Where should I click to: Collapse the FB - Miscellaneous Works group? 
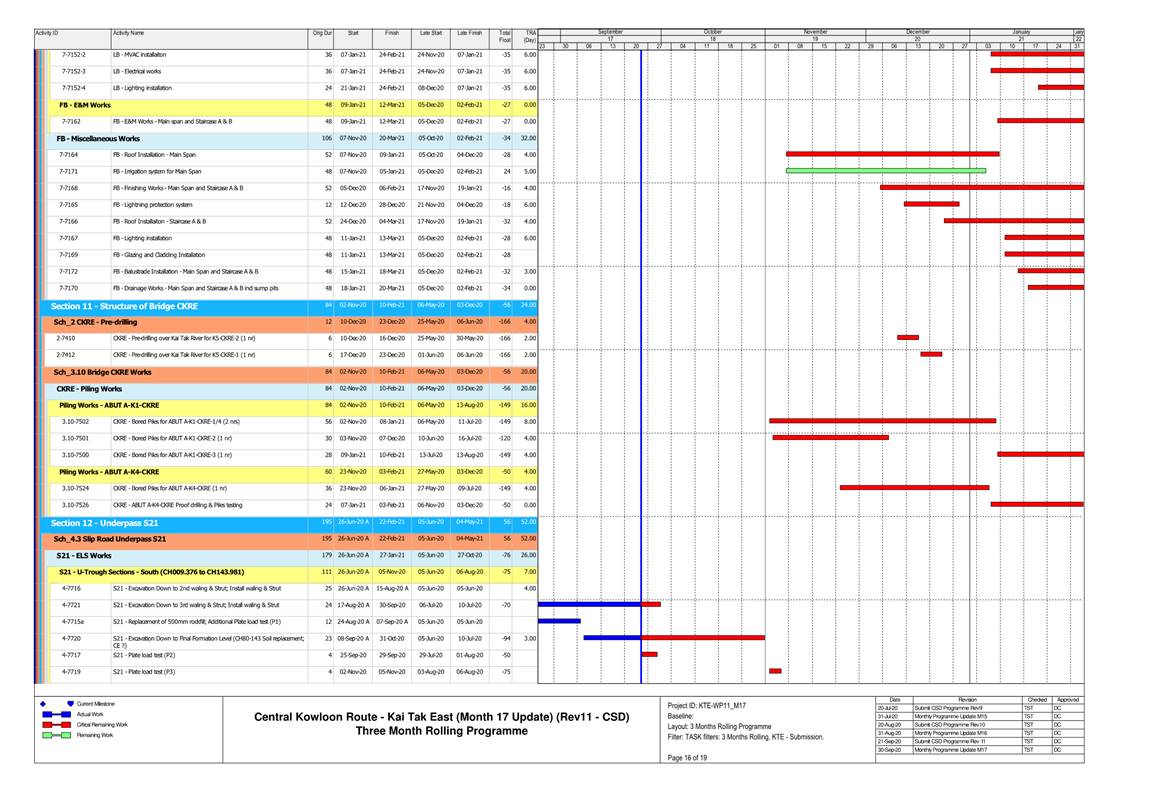click(98, 138)
